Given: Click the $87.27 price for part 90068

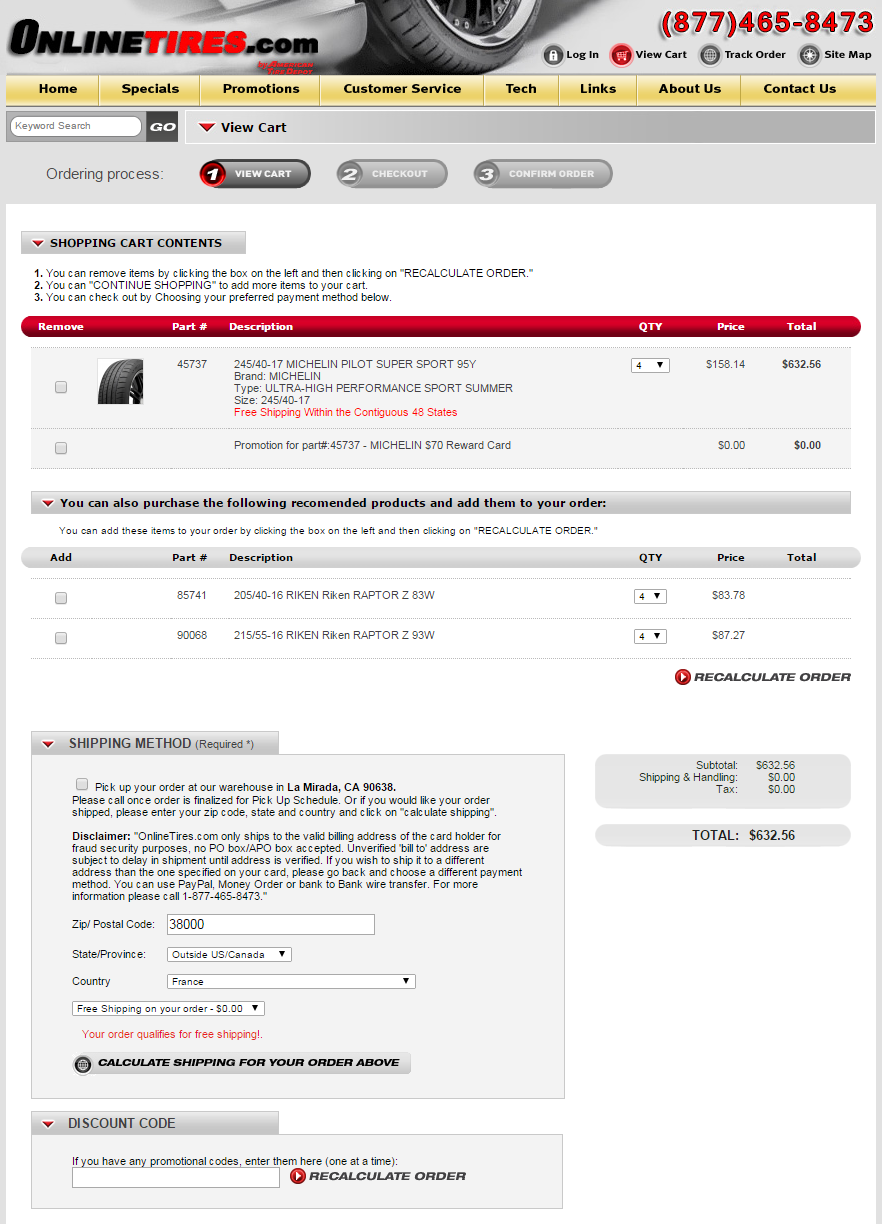Looking at the screenshot, I should (x=728, y=635).
